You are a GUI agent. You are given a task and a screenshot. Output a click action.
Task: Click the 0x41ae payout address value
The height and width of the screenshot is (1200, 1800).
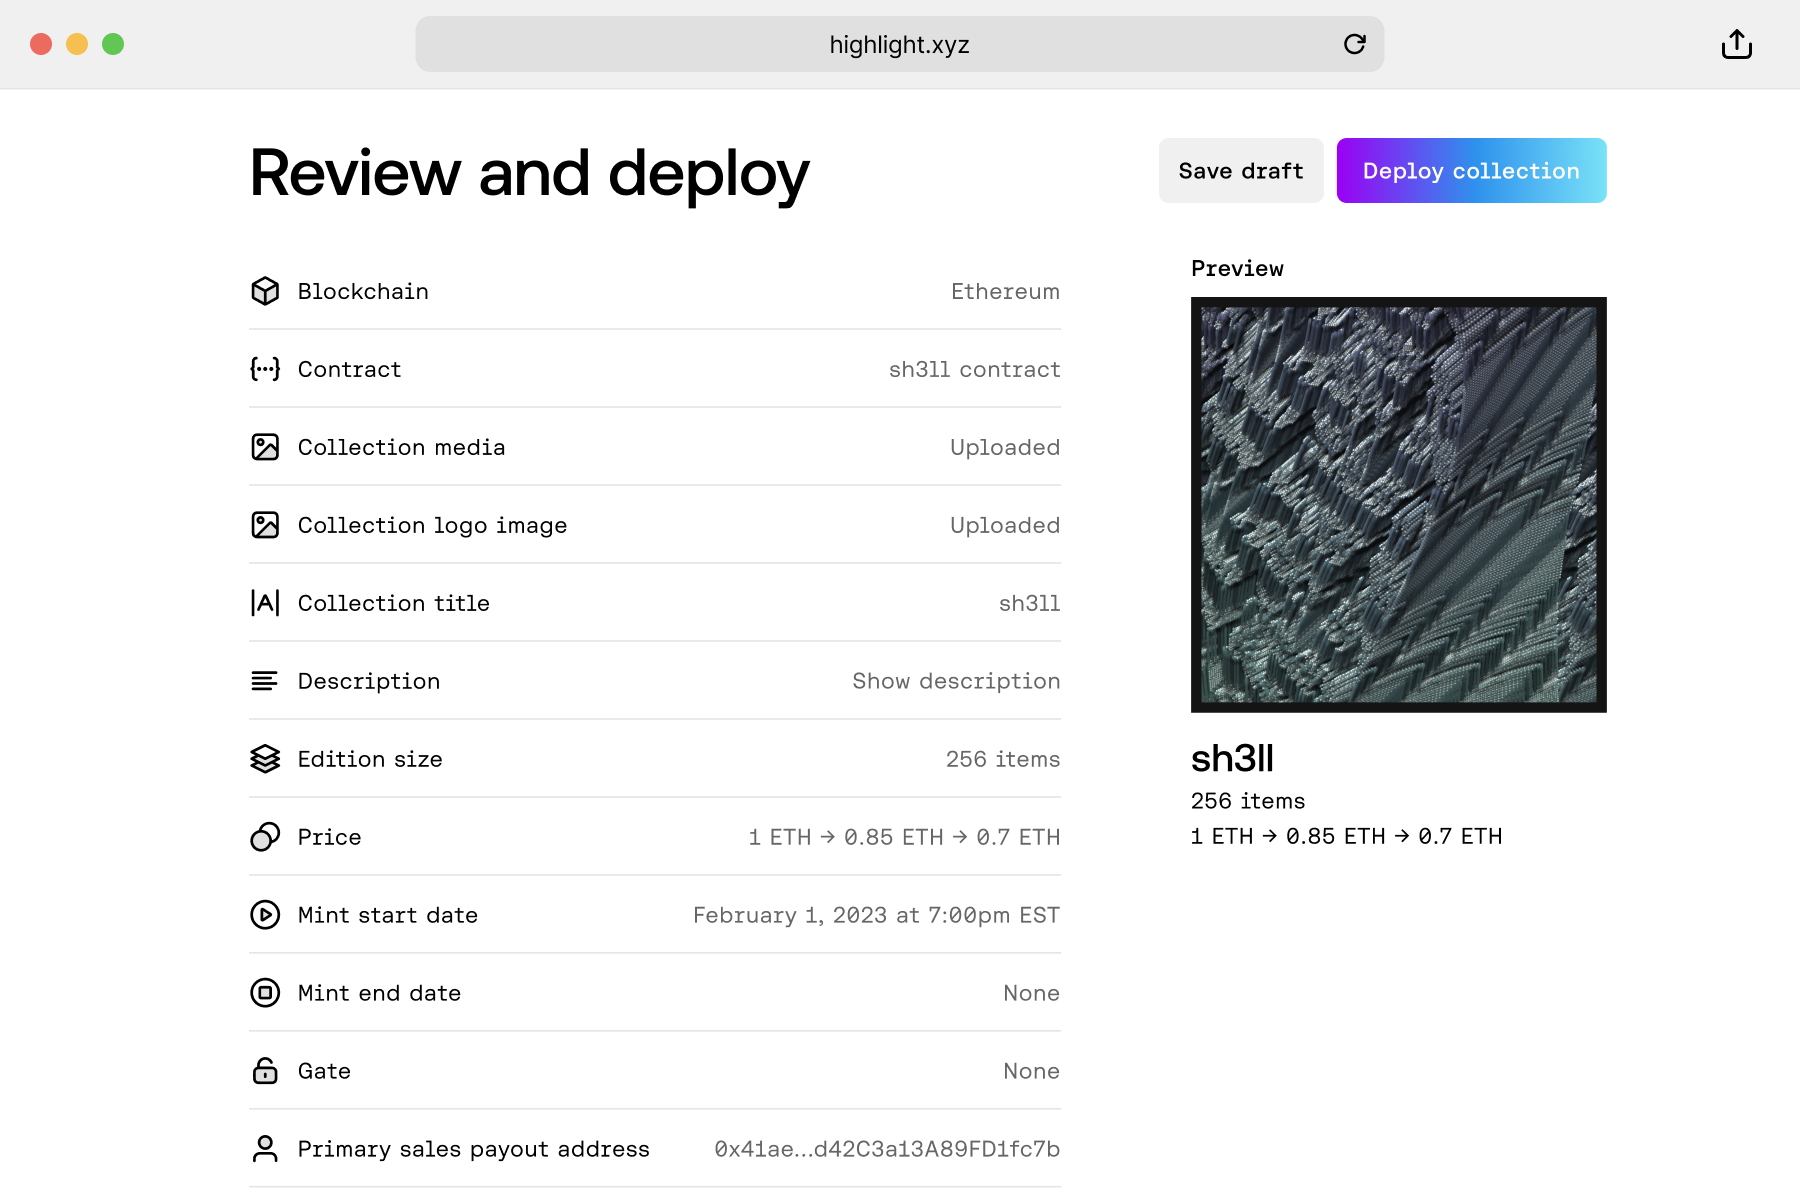(x=887, y=1149)
